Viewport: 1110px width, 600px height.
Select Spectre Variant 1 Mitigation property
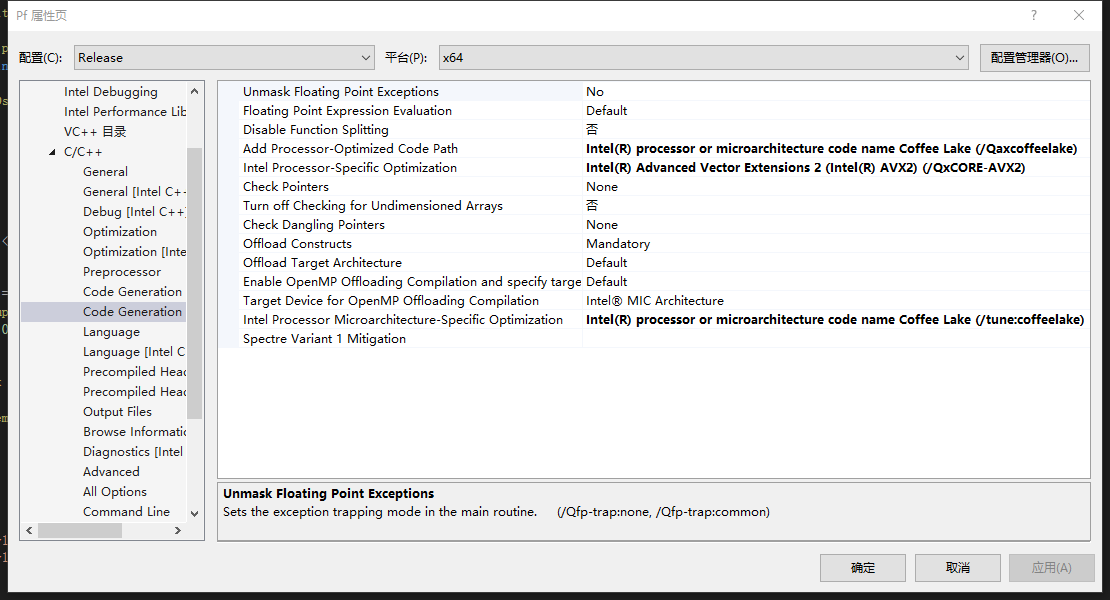pyautogui.click(x=324, y=339)
